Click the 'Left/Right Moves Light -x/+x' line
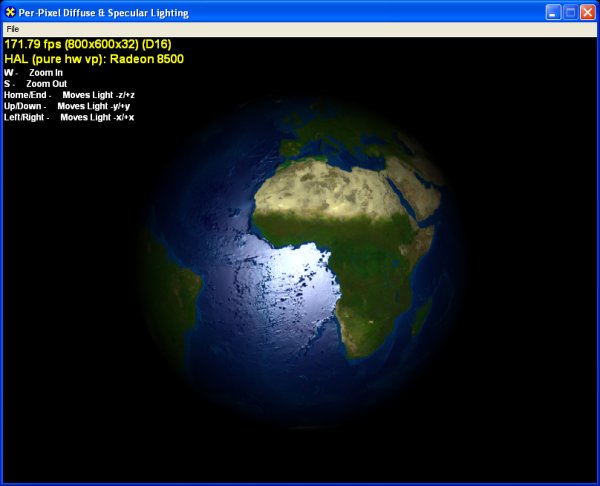The width and height of the screenshot is (600, 486). pos(69,117)
